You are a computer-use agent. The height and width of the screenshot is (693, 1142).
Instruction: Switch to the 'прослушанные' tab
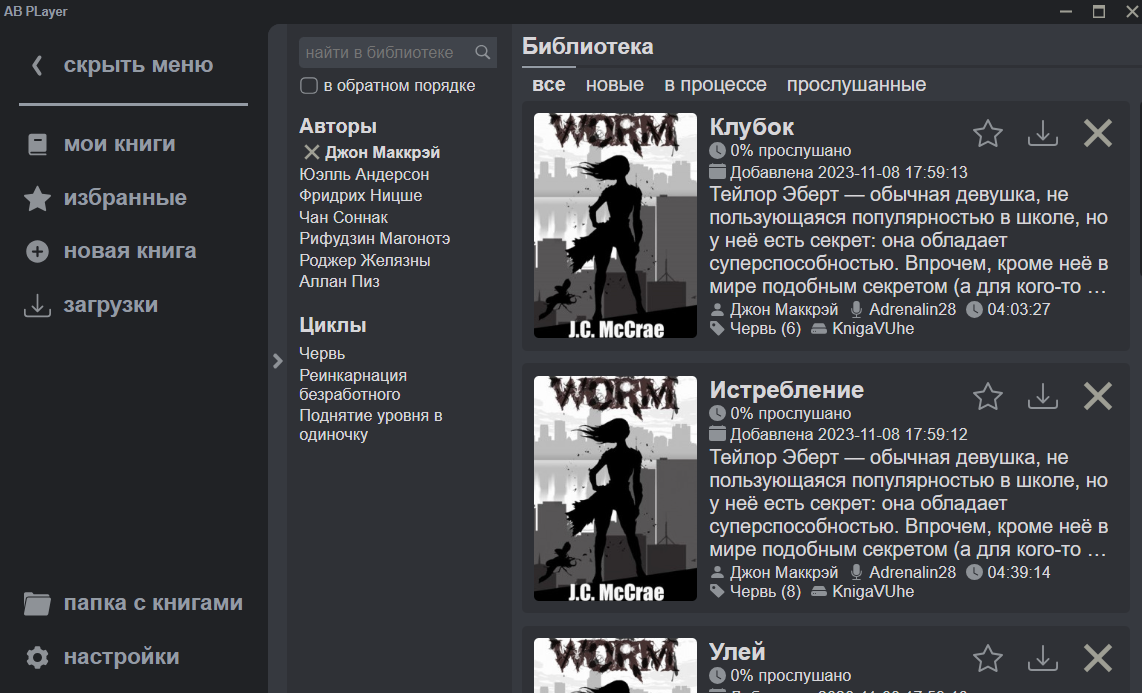click(x=856, y=84)
